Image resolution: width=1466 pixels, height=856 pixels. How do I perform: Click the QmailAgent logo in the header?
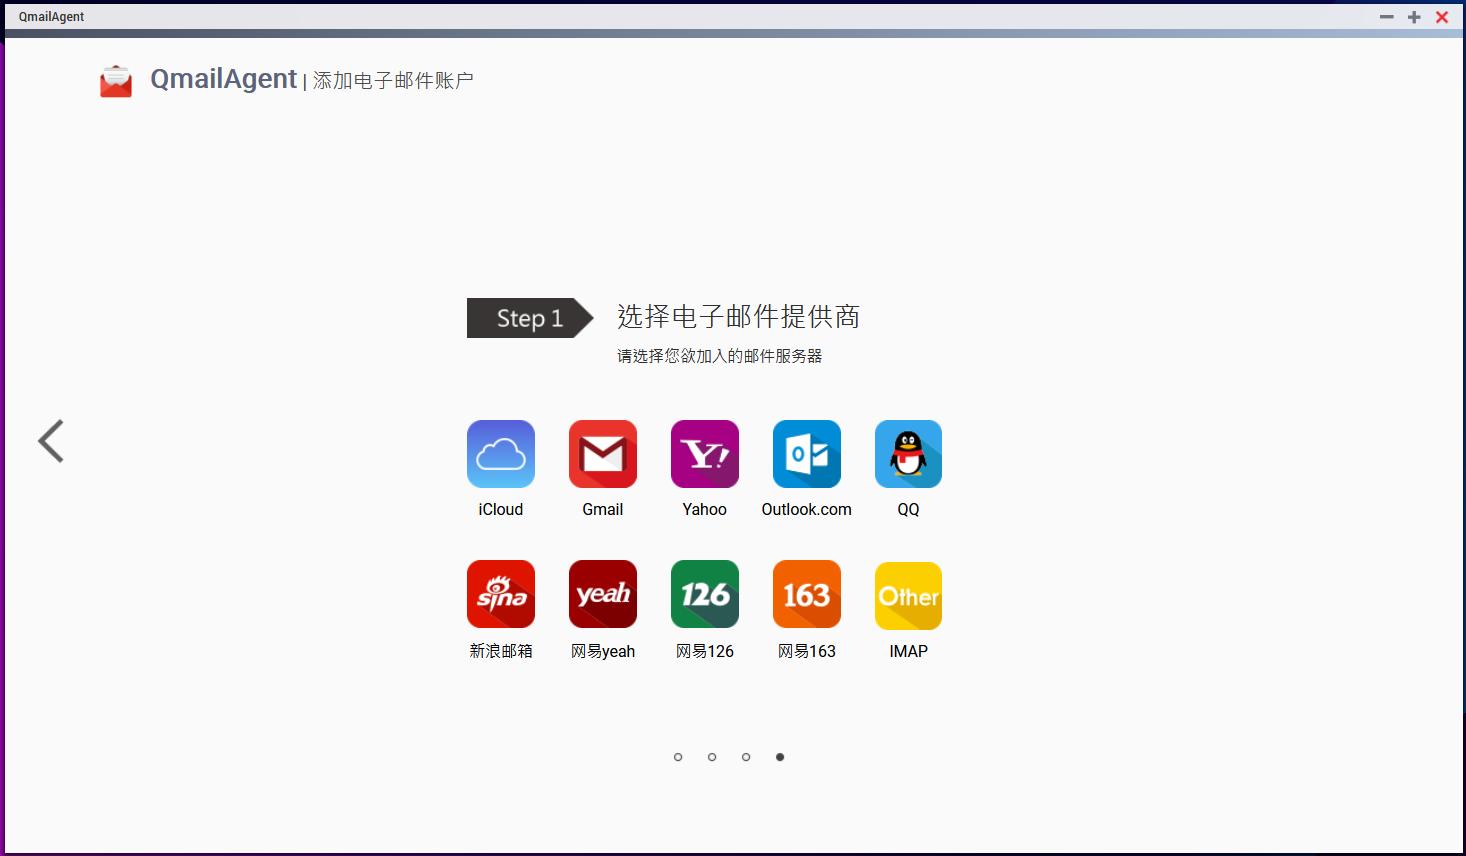115,80
